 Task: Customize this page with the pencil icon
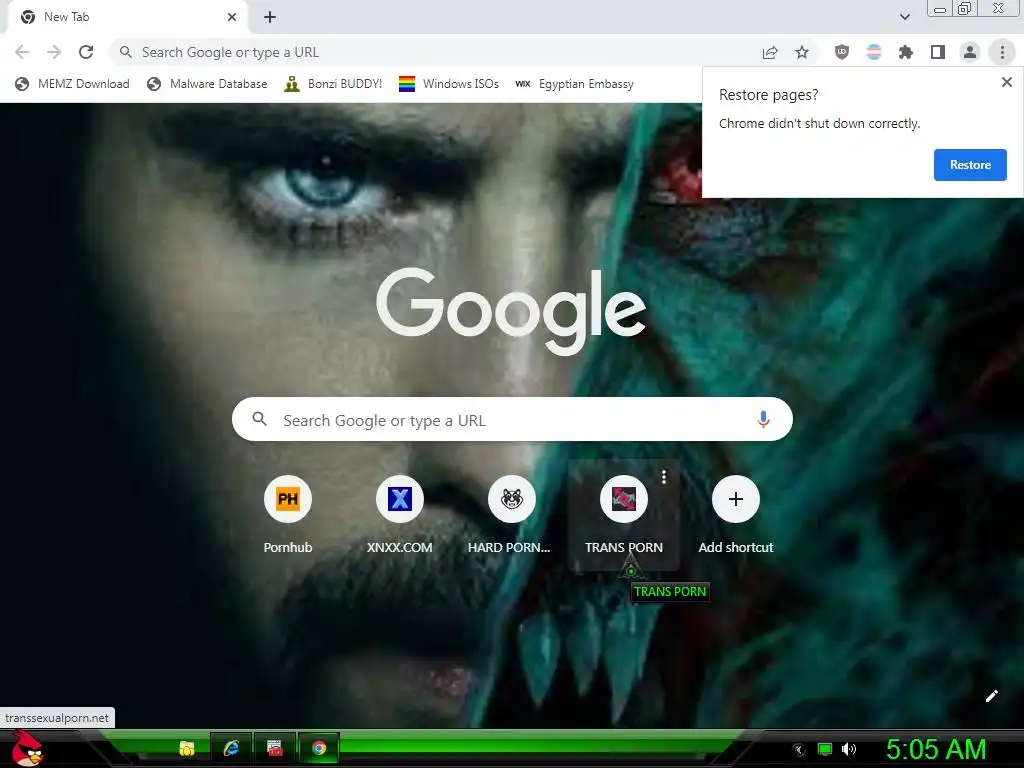(991, 696)
